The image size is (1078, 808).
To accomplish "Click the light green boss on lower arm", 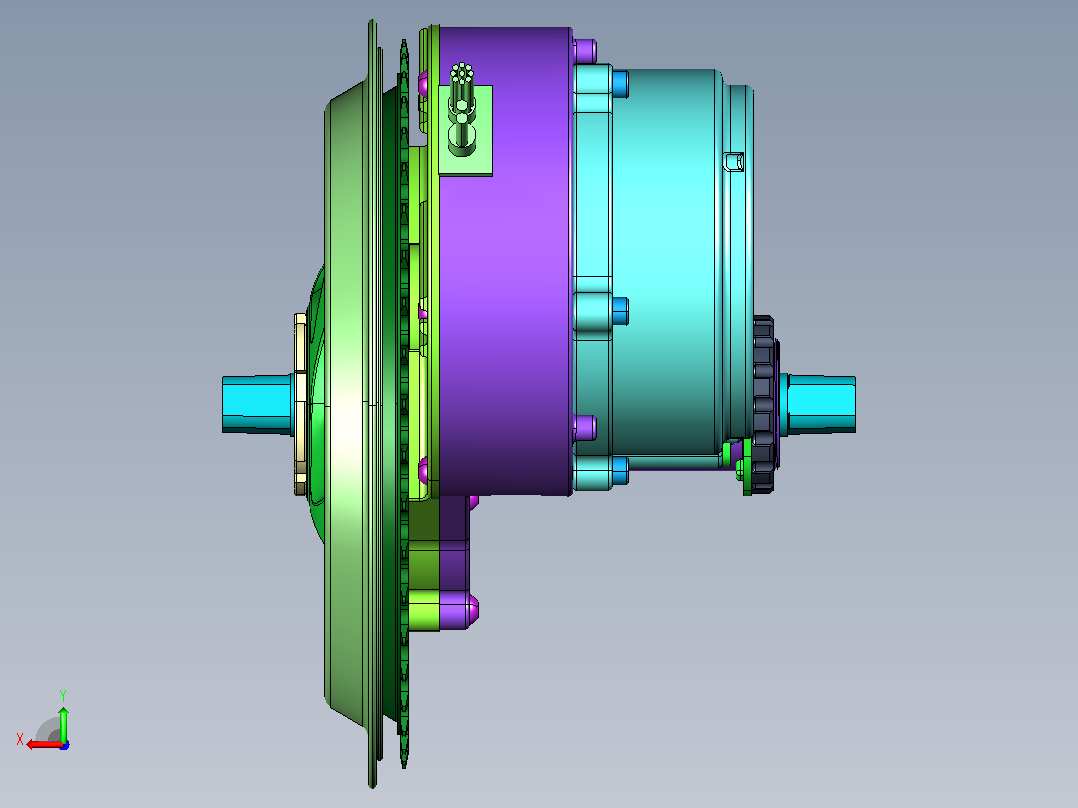I will pyautogui.click(x=424, y=610).
